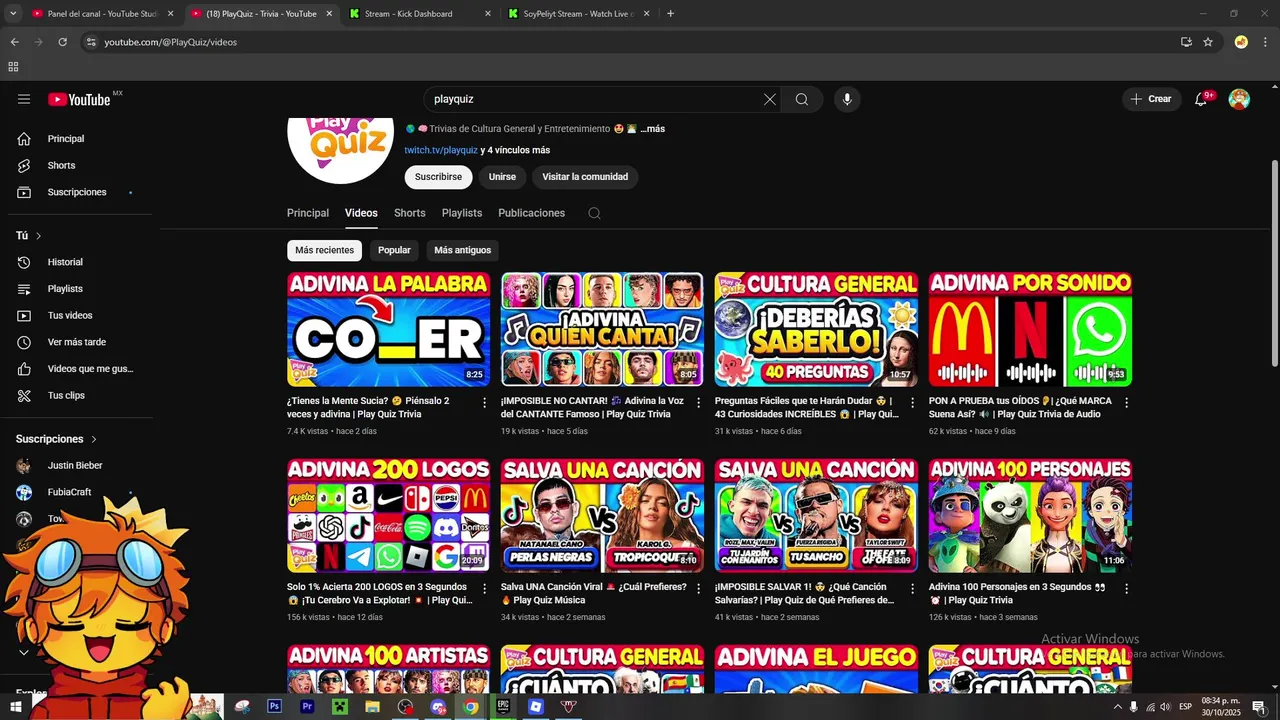Open the twitch.tv/playquiz link
The height and width of the screenshot is (720, 1280).
pos(441,150)
